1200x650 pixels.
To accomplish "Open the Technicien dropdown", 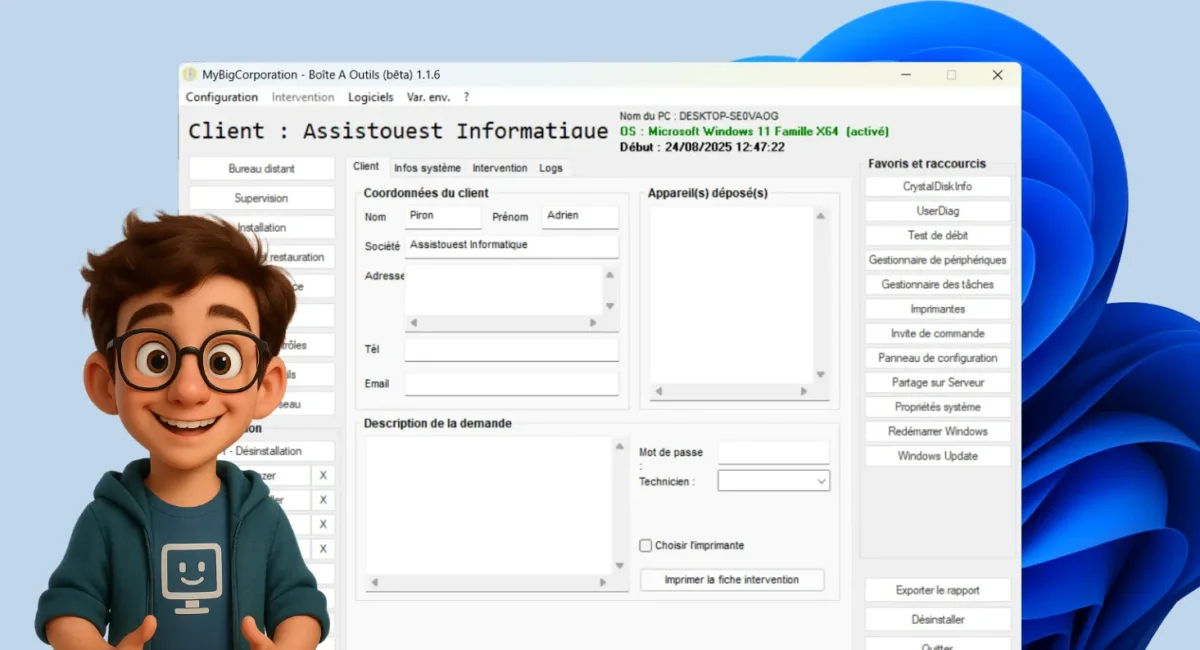I will (x=774, y=481).
